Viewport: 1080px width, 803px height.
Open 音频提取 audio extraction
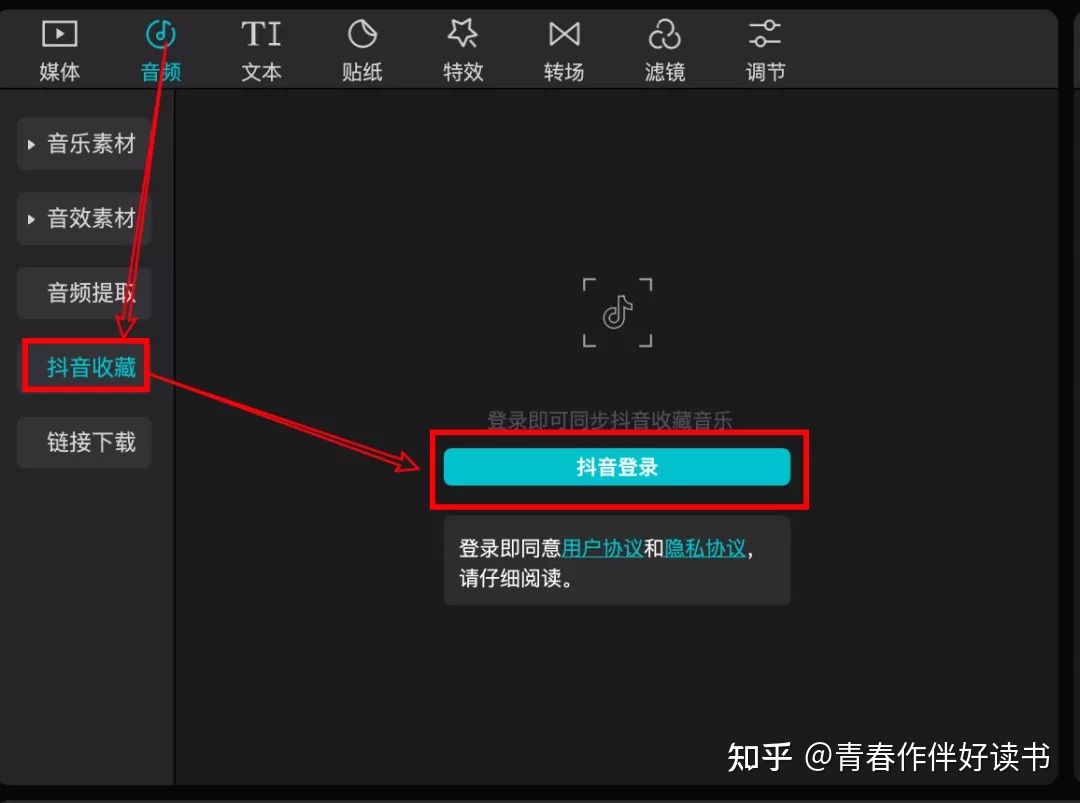coord(84,293)
